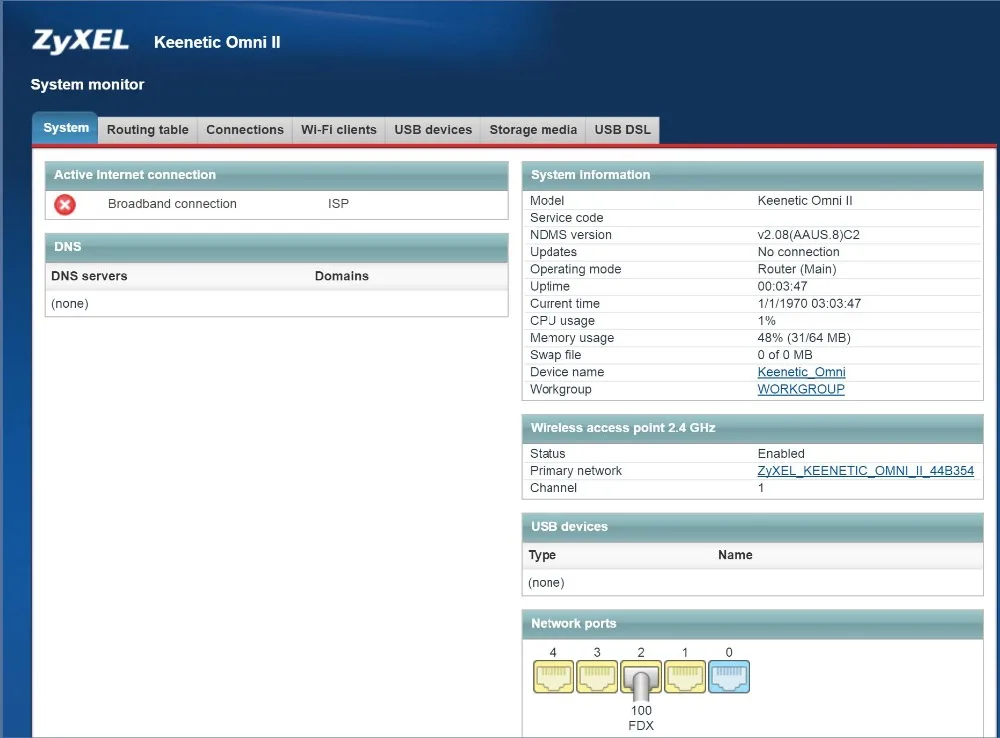Click Memory usage value 48% (31/64 MB)
Screen dimensions: 1000x738
[804, 338]
